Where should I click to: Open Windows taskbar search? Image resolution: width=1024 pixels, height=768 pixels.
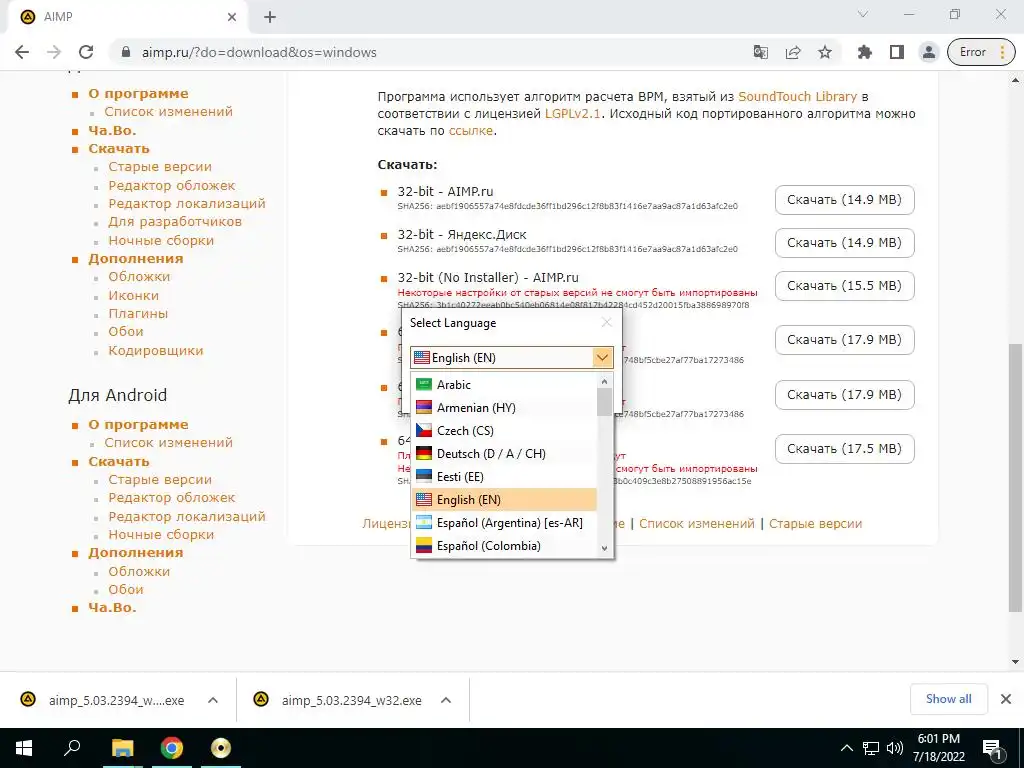coord(72,748)
